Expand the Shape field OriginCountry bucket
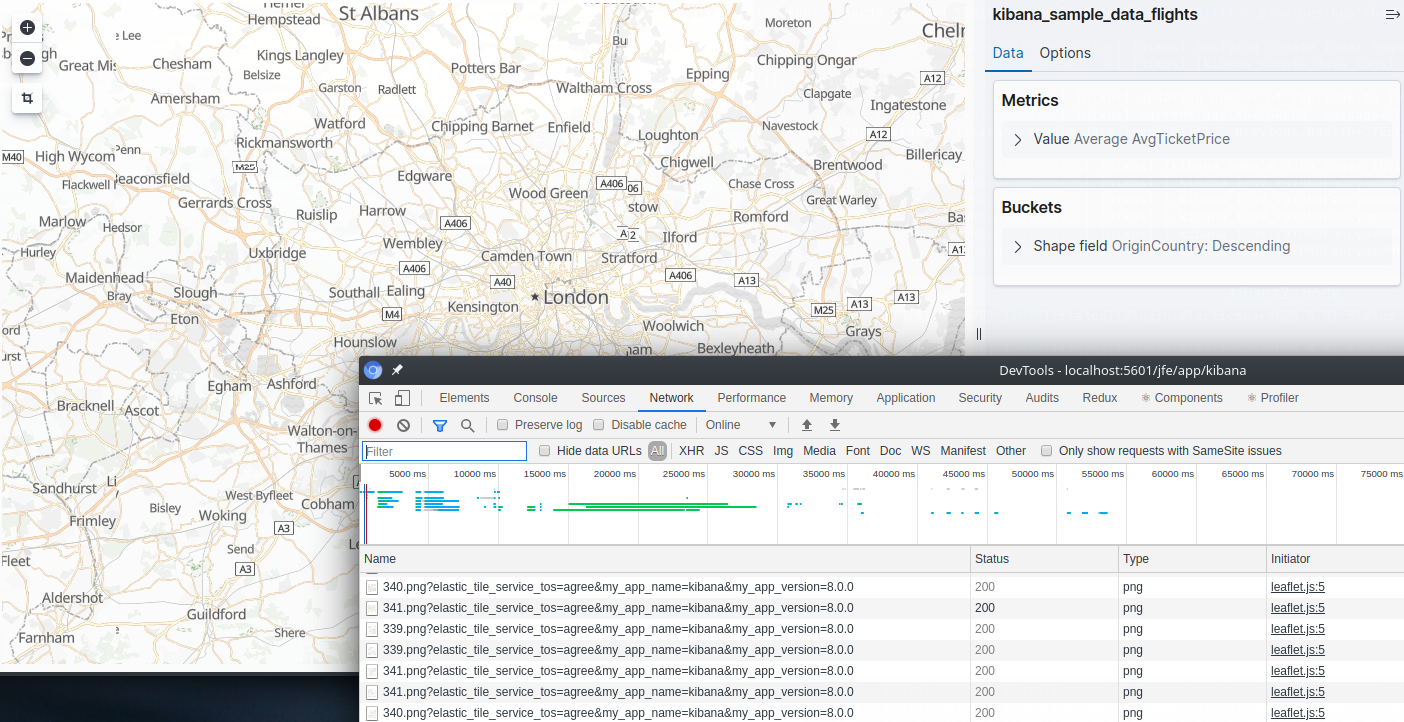The image size is (1404, 722). (1197, 246)
